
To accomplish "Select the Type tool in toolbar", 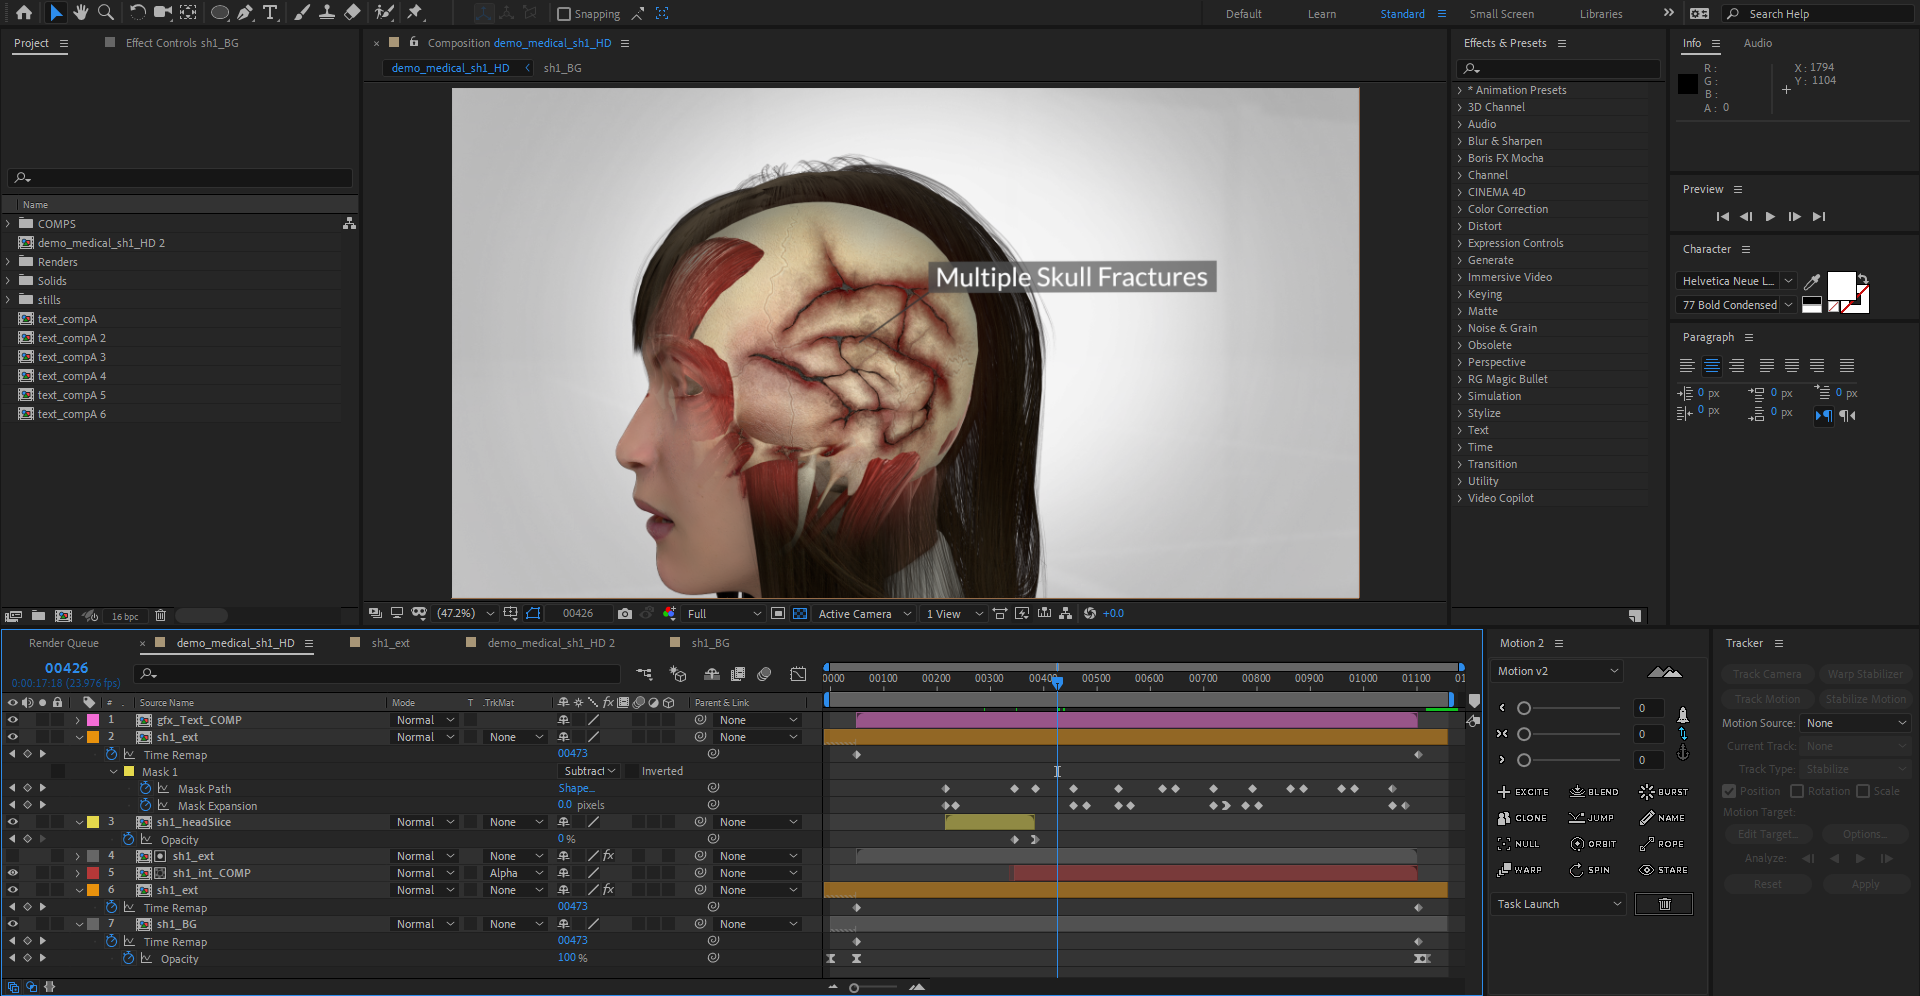I will (270, 13).
